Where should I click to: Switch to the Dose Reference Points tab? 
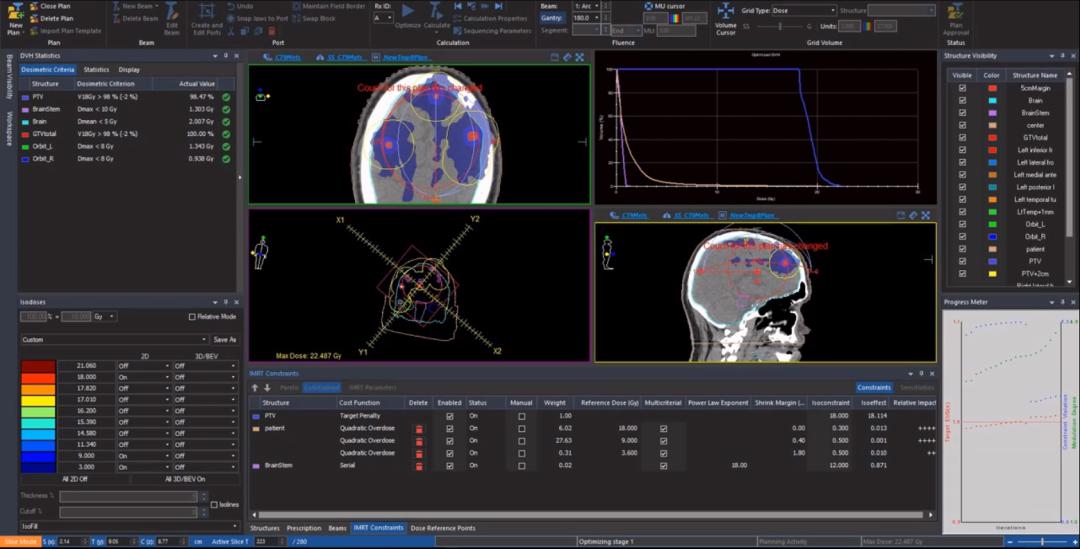442,528
